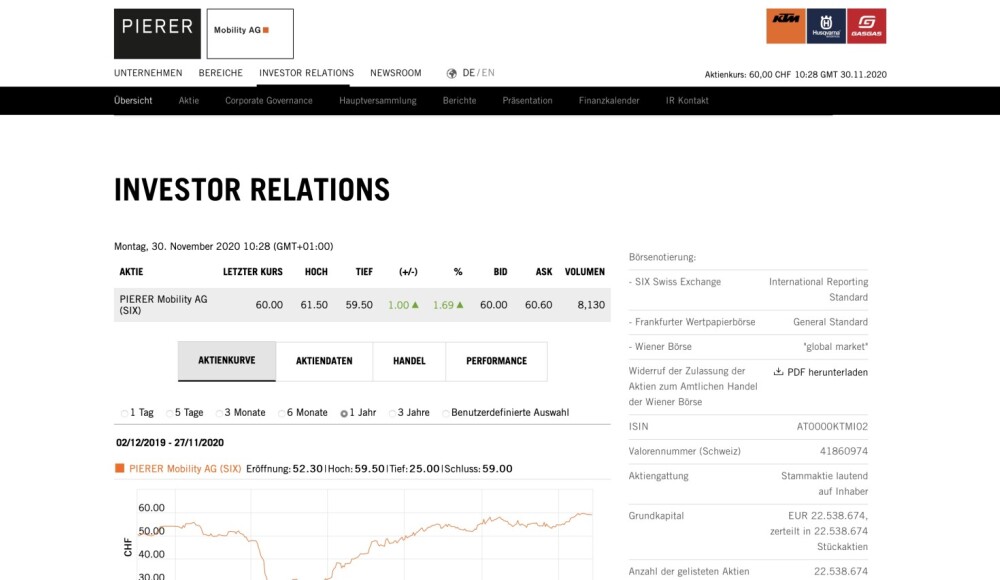Open the Newsroom menu item
This screenshot has height=580, width=1000.
pos(396,73)
